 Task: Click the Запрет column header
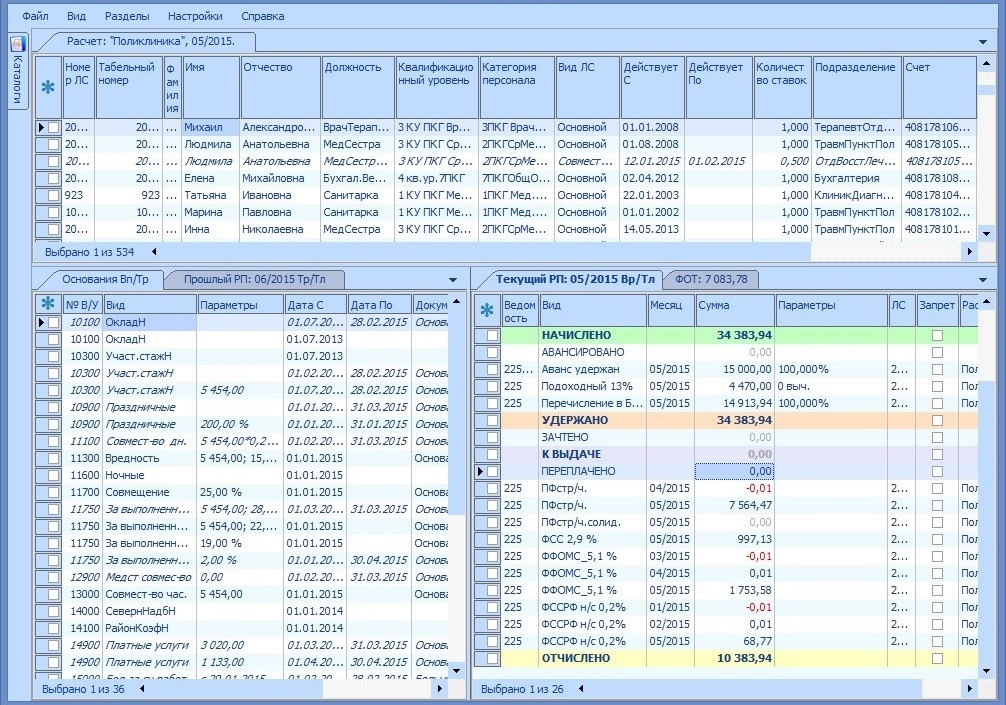937,311
